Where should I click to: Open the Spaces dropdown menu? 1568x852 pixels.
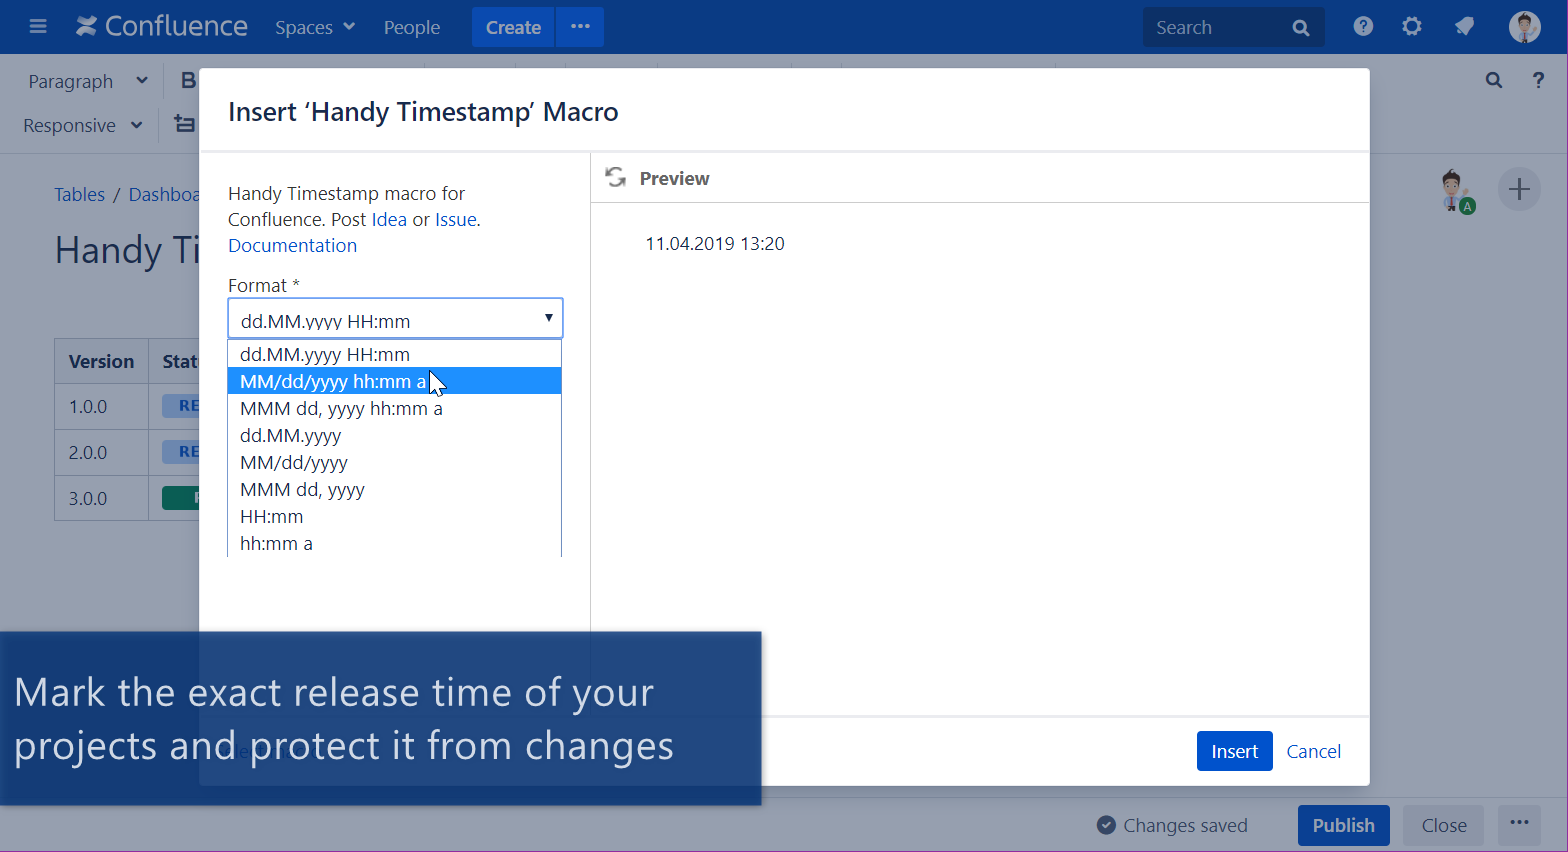(315, 27)
